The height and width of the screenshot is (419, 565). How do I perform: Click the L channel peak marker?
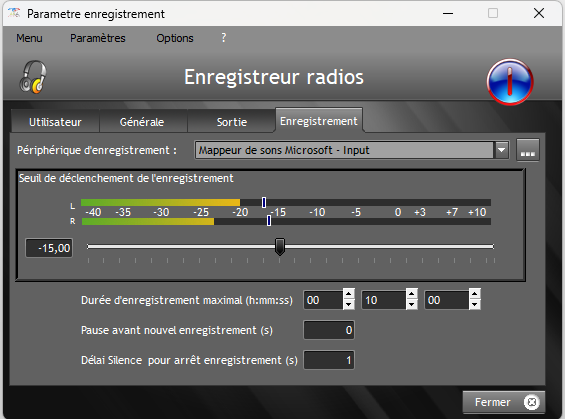coord(264,202)
